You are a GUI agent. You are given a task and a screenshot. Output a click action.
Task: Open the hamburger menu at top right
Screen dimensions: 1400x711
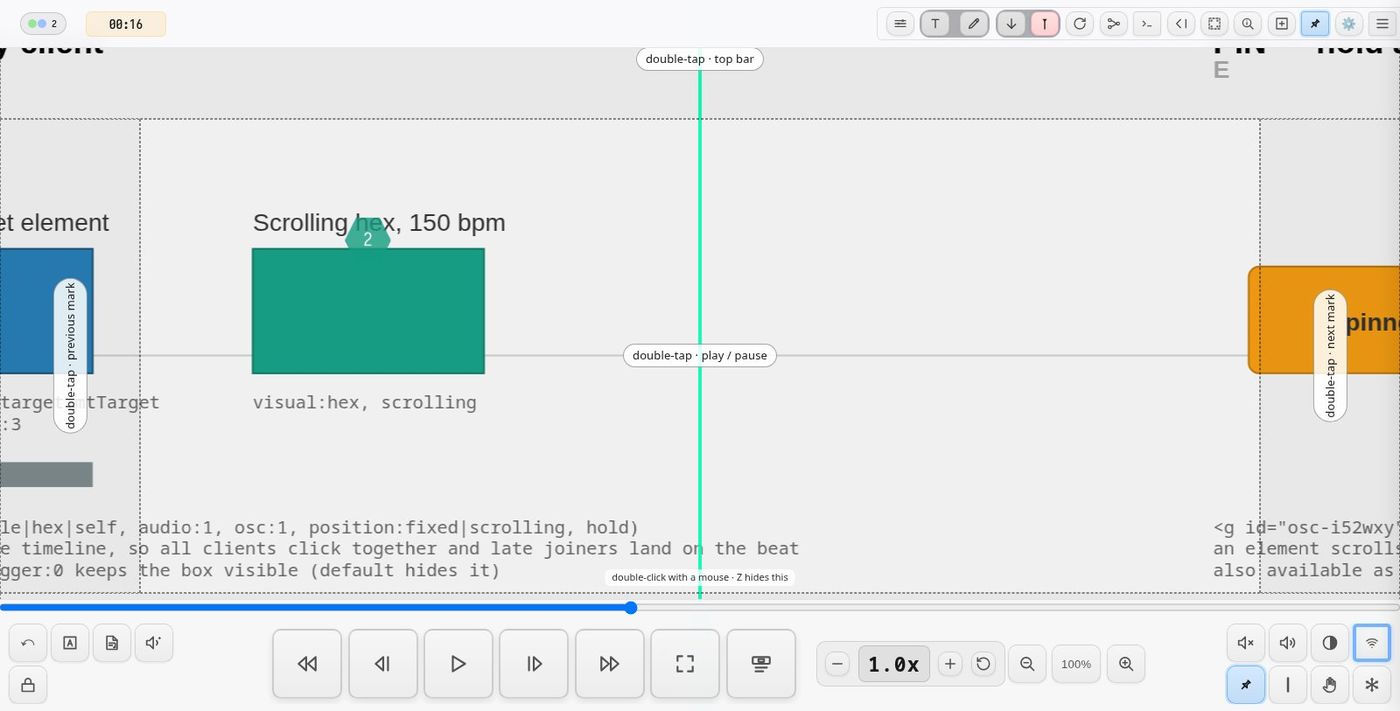click(x=1383, y=24)
